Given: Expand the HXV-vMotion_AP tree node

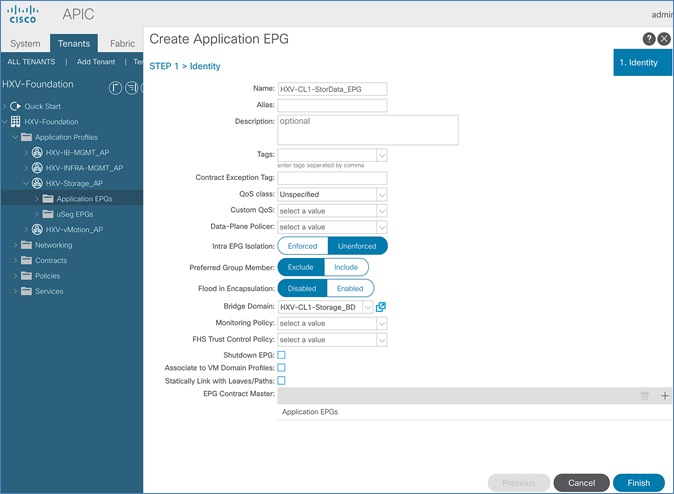Looking at the screenshot, I should point(26,230).
